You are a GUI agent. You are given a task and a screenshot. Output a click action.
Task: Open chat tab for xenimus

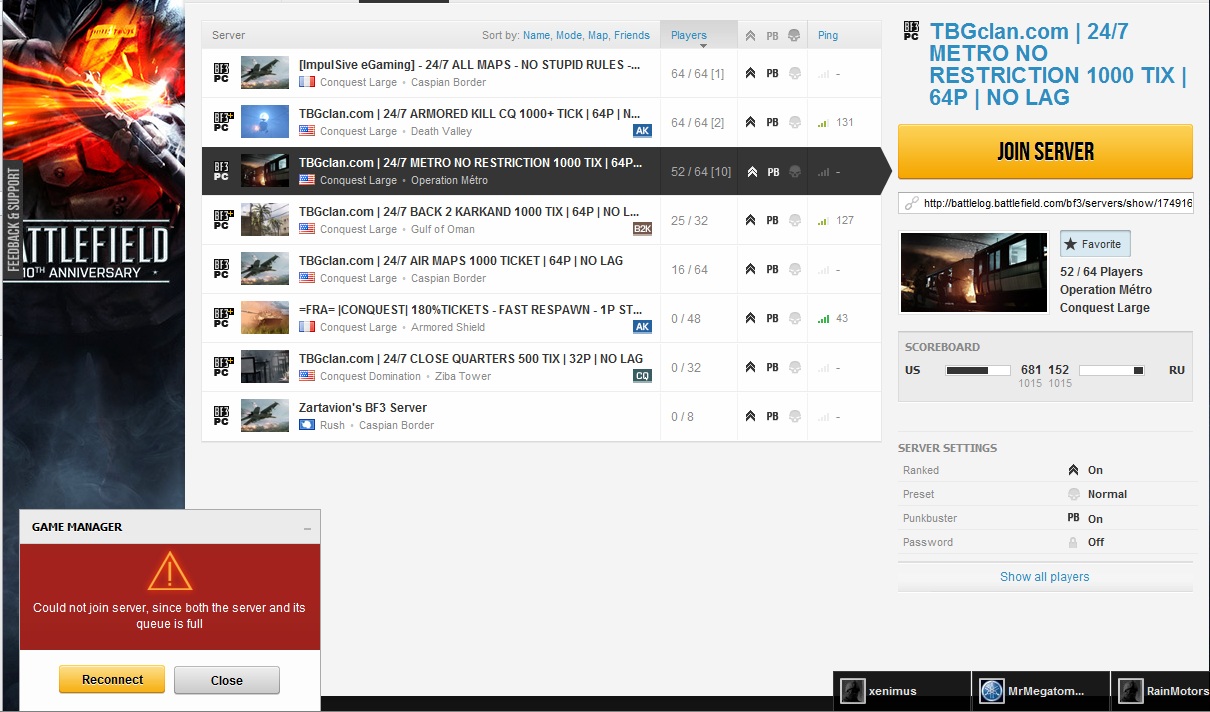[901, 691]
